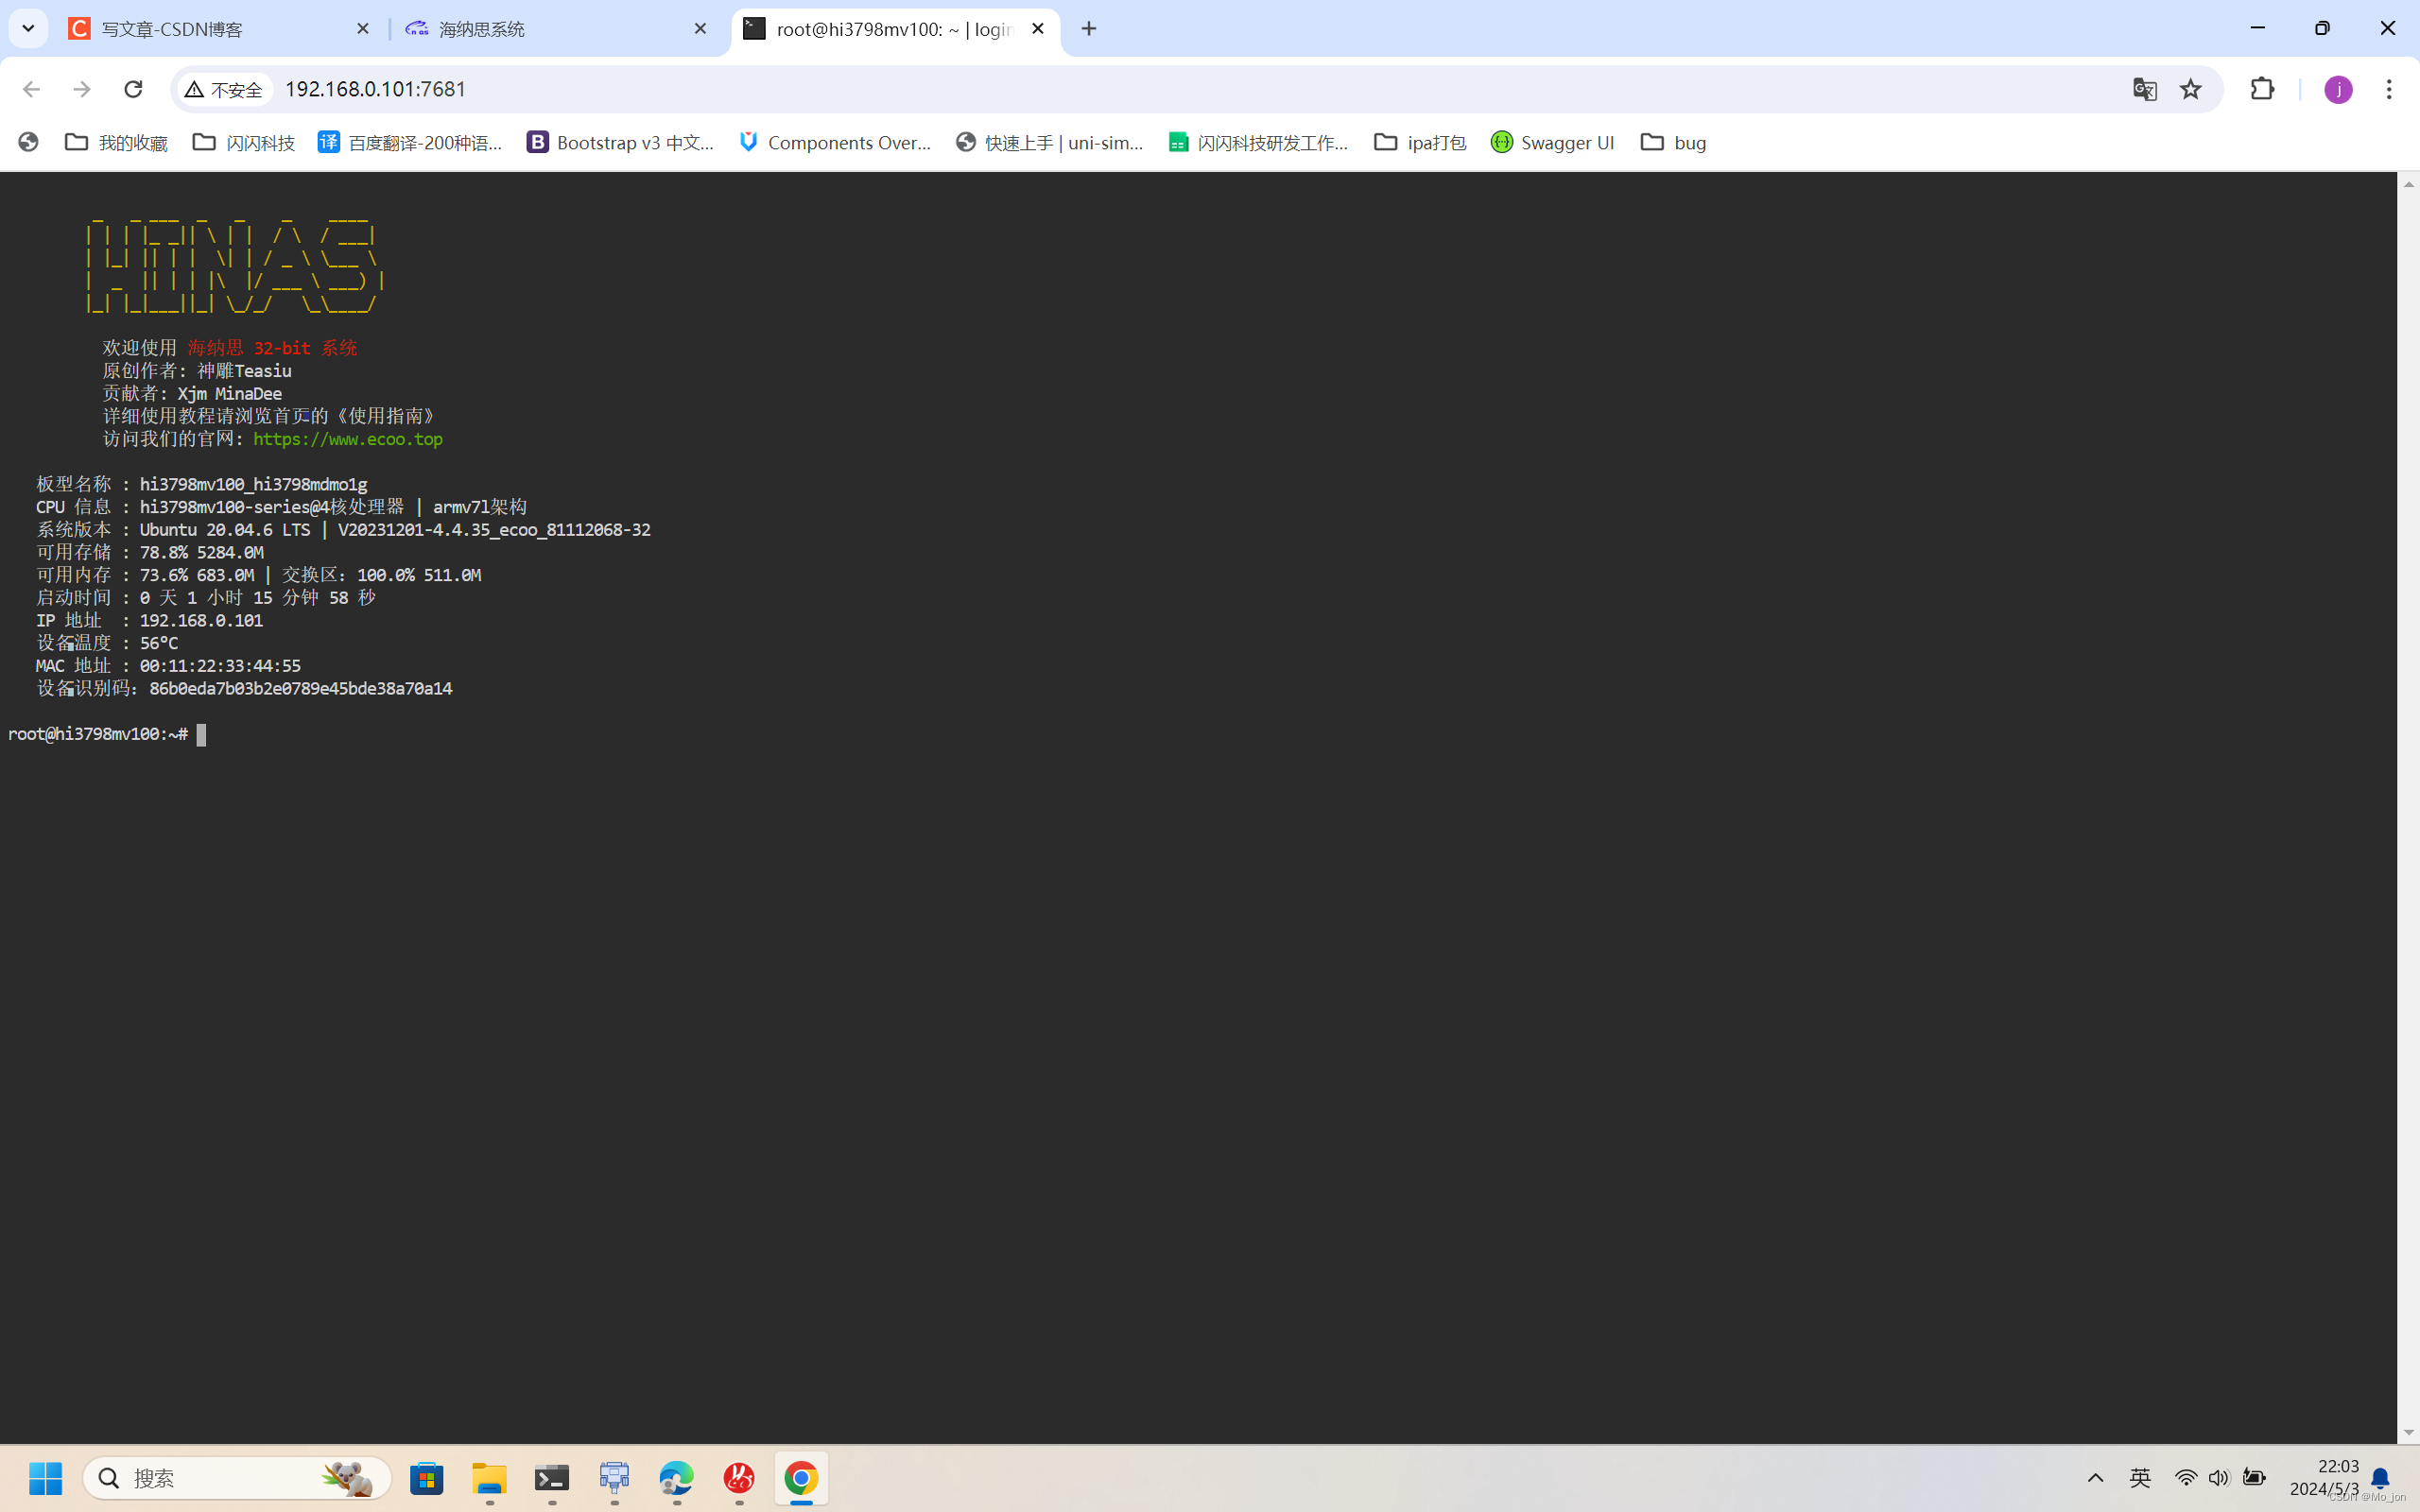The width and height of the screenshot is (2420, 1512).
Task: Click the bookmark star icon
Action: (x=2190, y=89)
